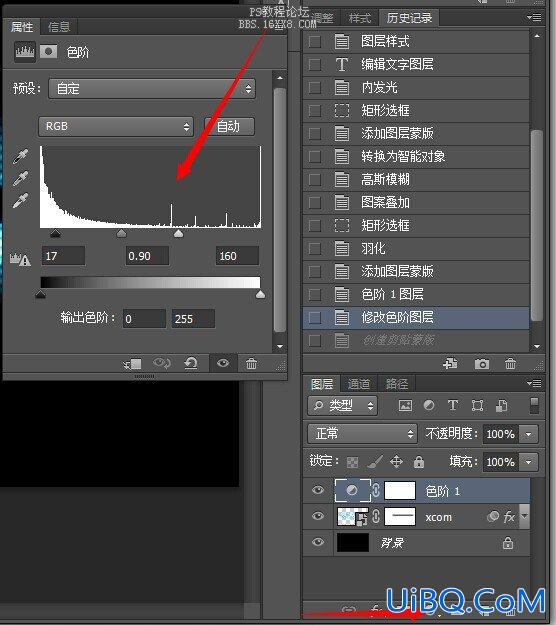Screen dimensions: 556x625
Task: Hide the xcom layer
Action: coord(318,516)
